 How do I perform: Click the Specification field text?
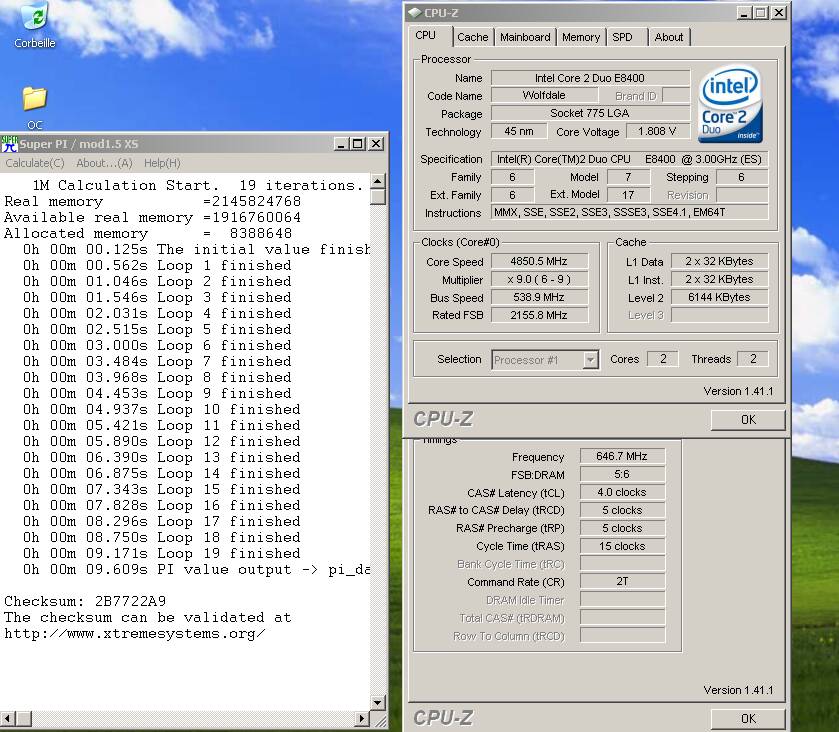coord(629,159)
